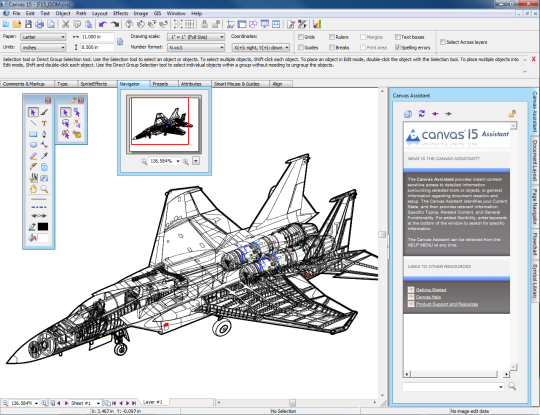Click the Save document toolbar icon
Image resolution: width=540 pixels, height=415 pixels.
[x=28, y=24]
